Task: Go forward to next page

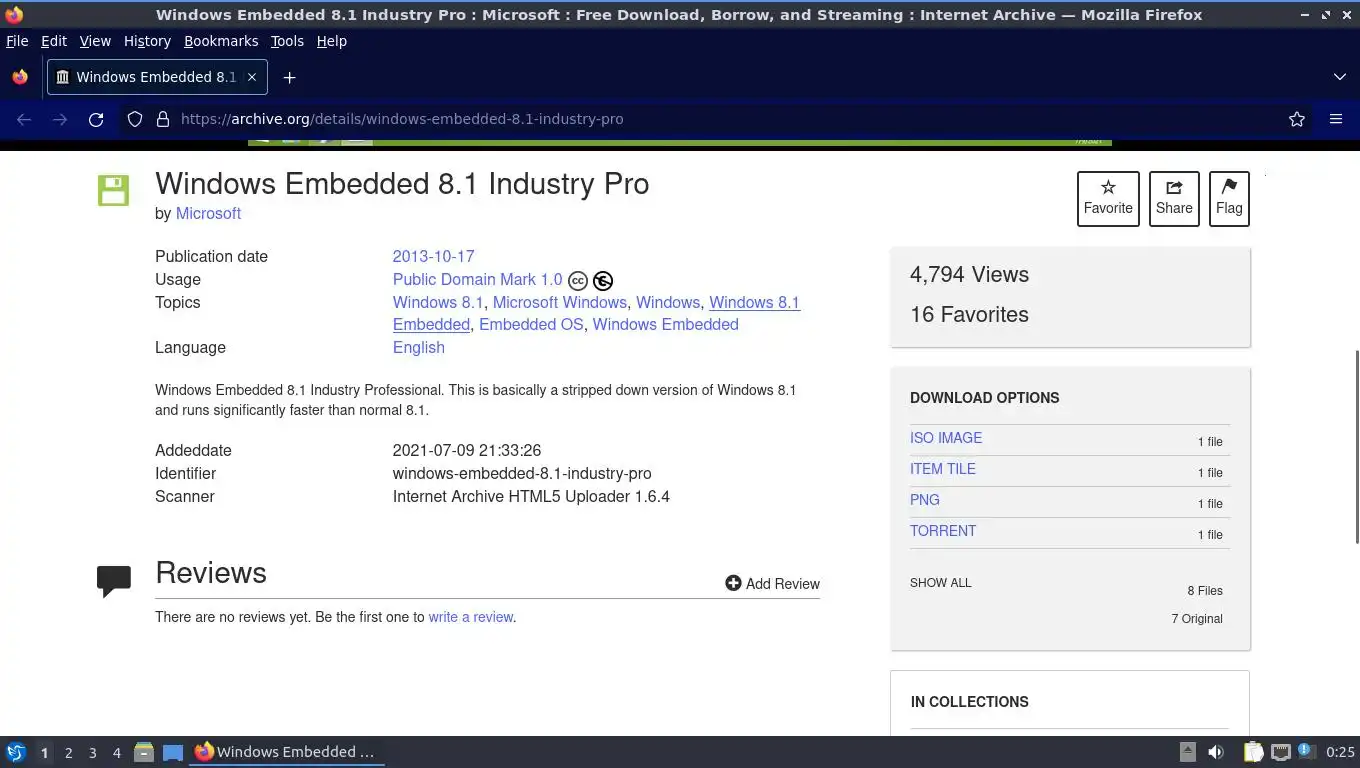Action: (60, 119)
